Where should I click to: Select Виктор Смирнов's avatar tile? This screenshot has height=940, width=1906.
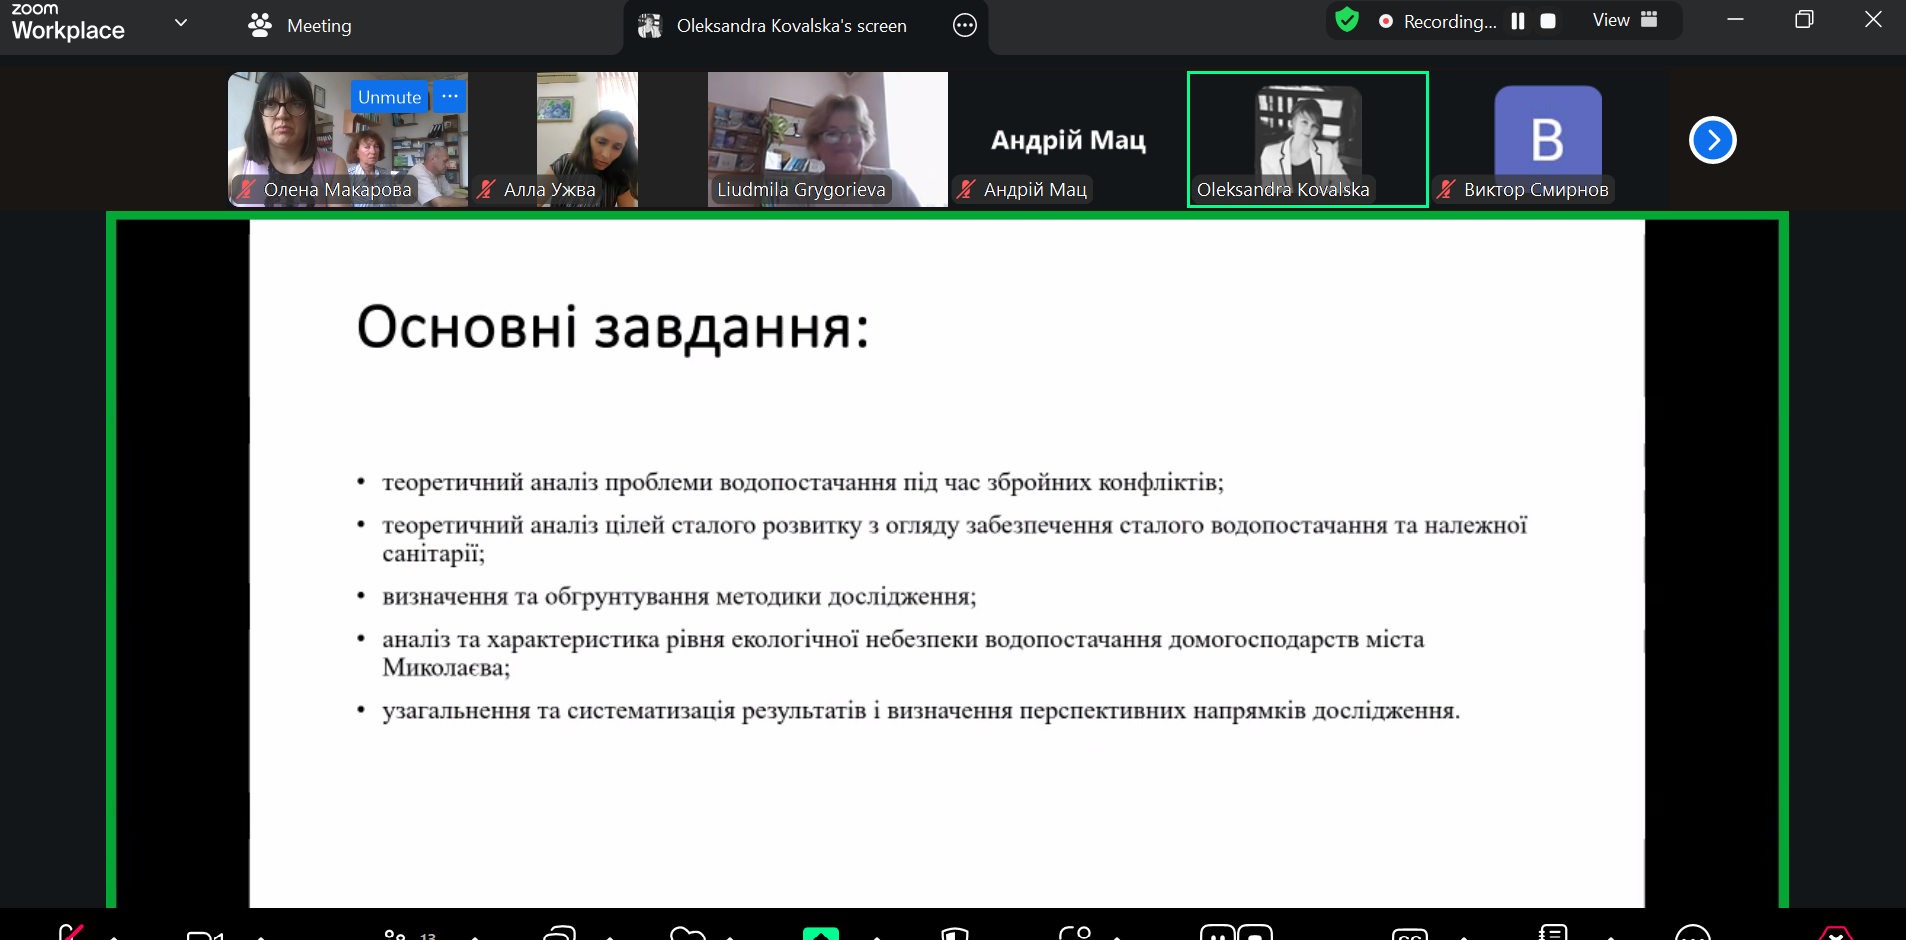point(1548,139)
